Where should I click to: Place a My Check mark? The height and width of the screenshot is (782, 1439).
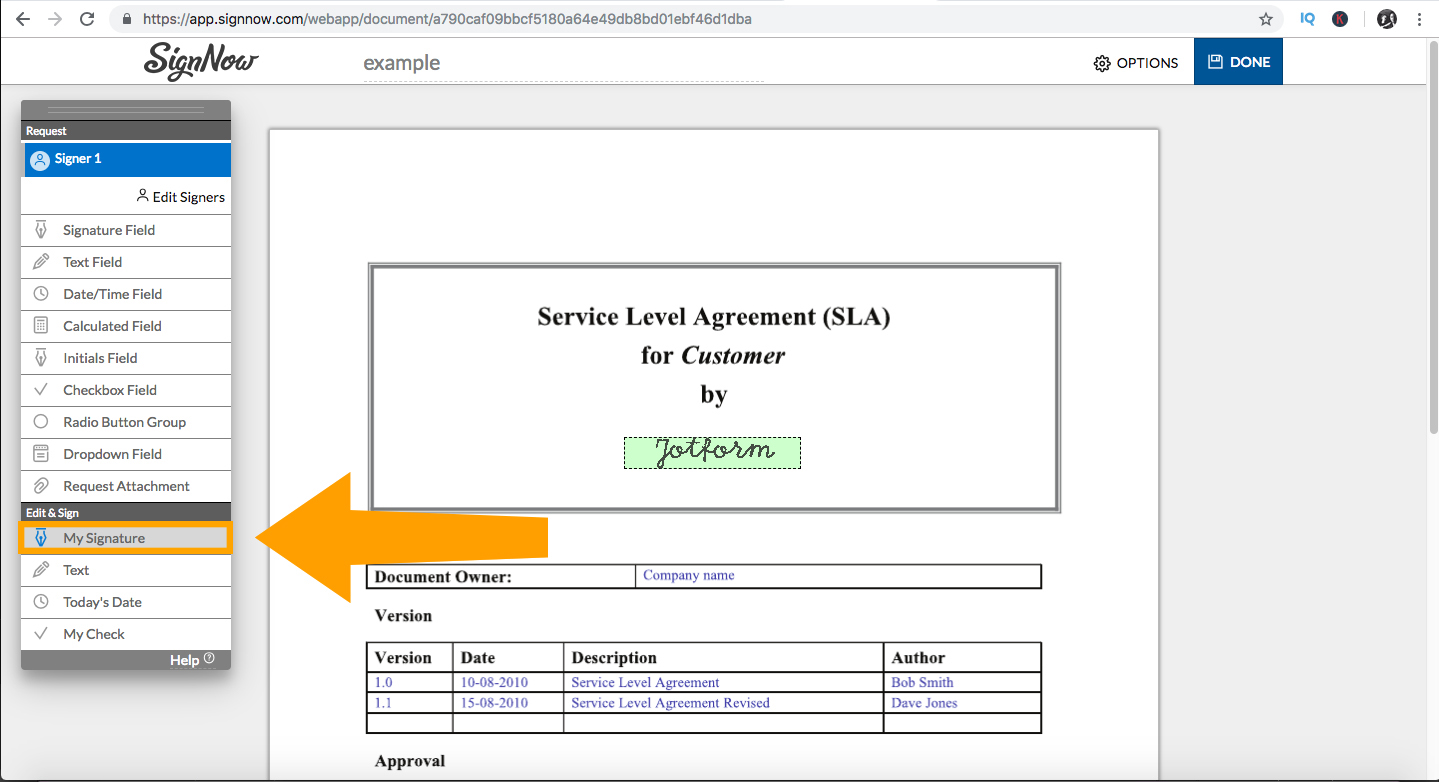pos(126,634)
